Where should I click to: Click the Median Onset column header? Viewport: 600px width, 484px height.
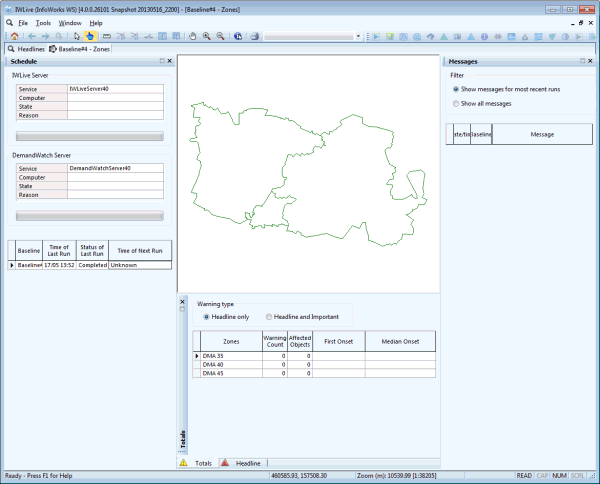pyautogui.click(x=400, y=341)
